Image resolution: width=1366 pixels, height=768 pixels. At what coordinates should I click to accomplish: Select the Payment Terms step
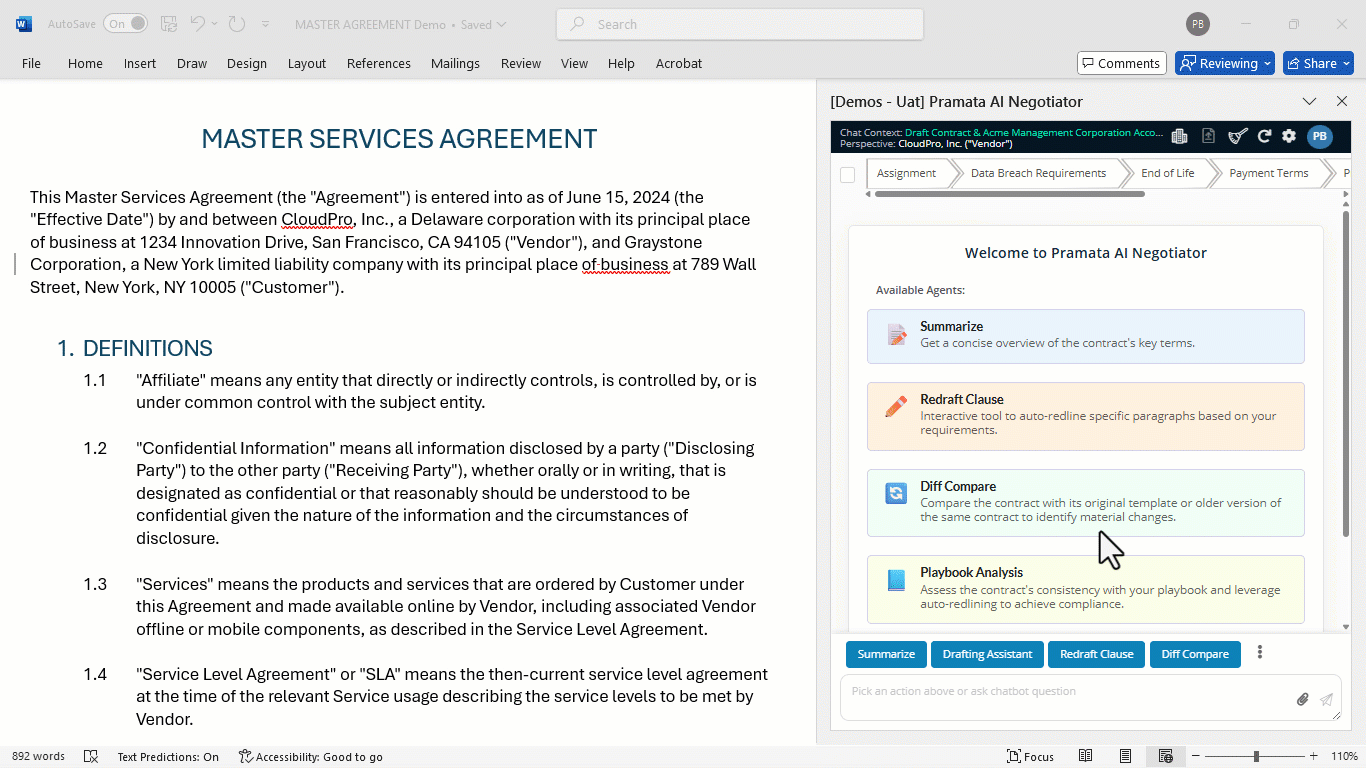pos(1268,174)
